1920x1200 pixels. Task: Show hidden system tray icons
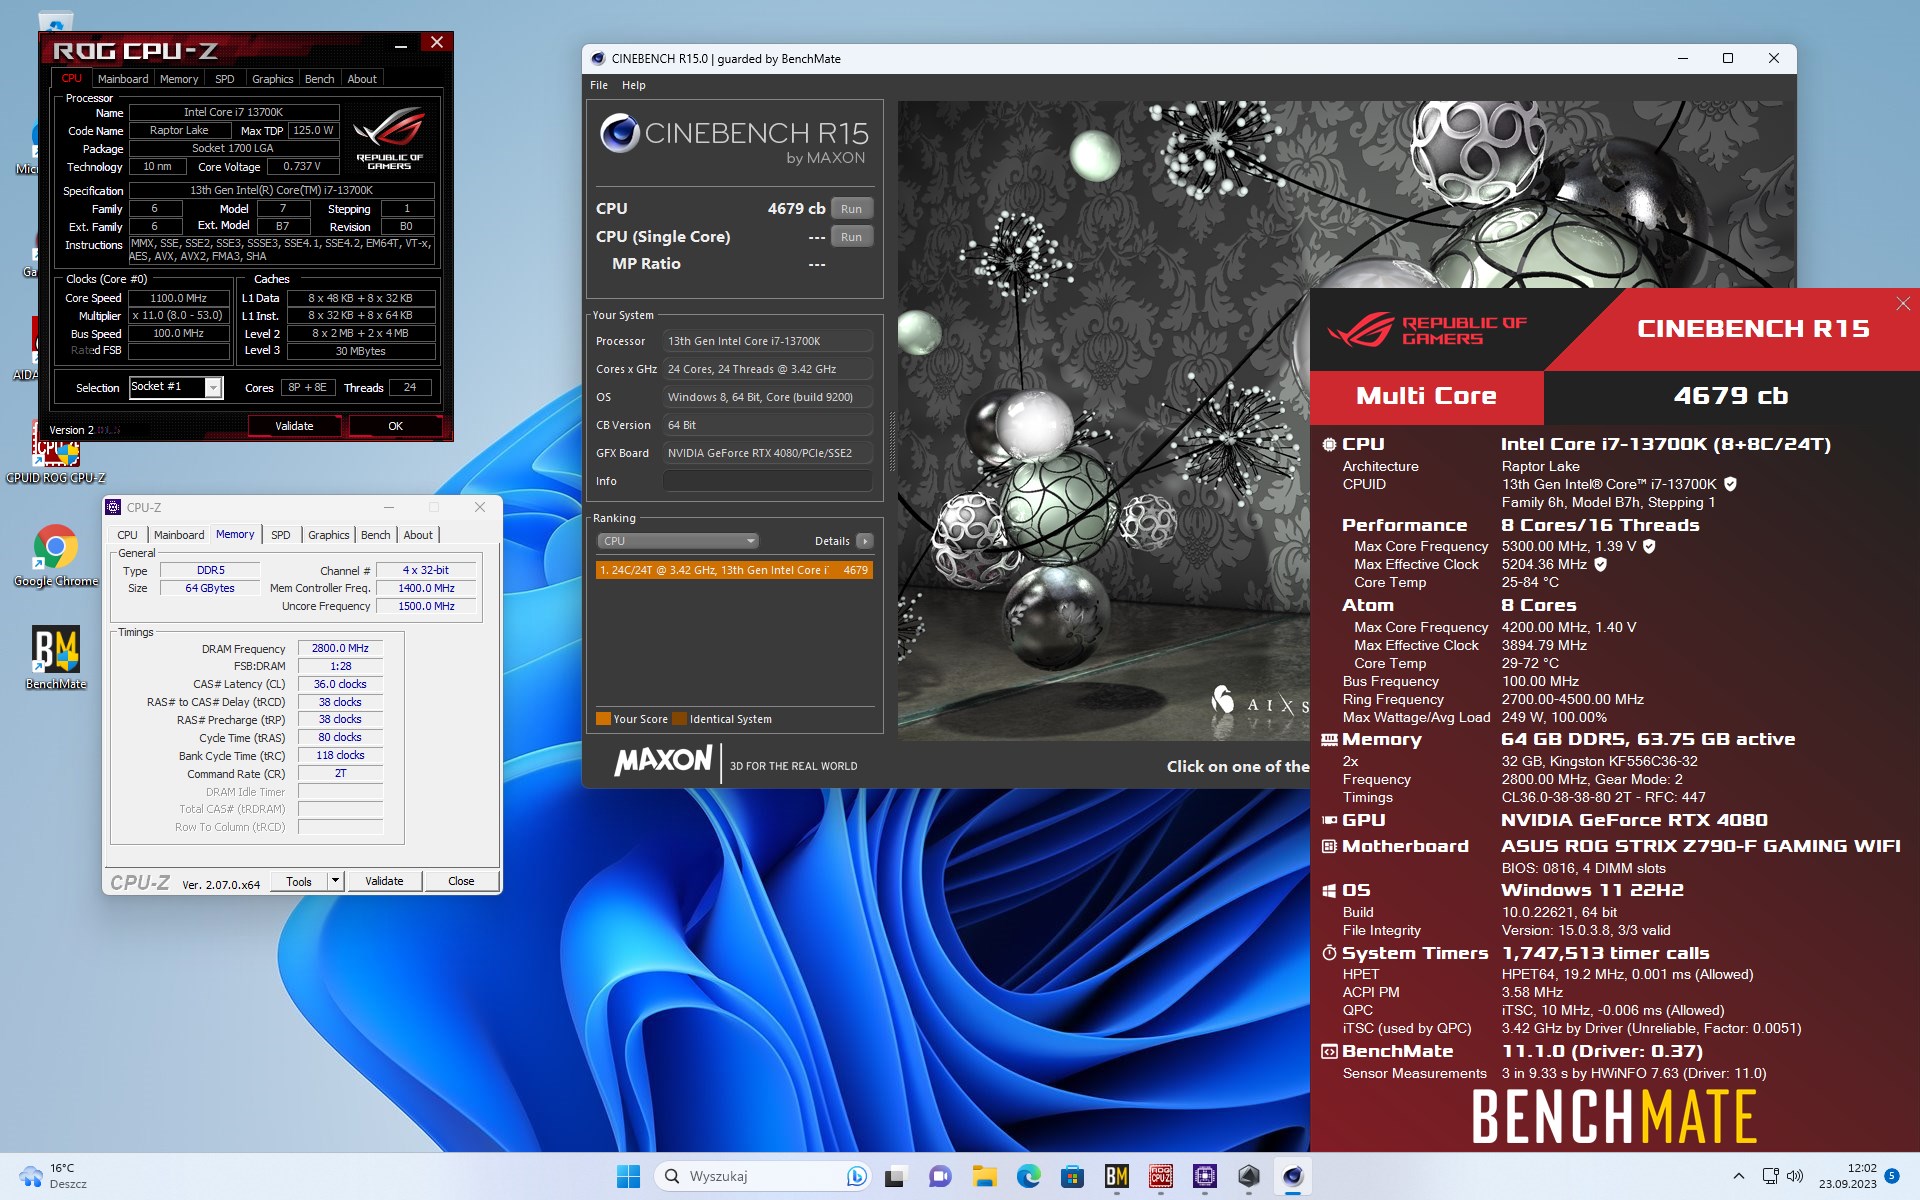tap(1739, 1176)
